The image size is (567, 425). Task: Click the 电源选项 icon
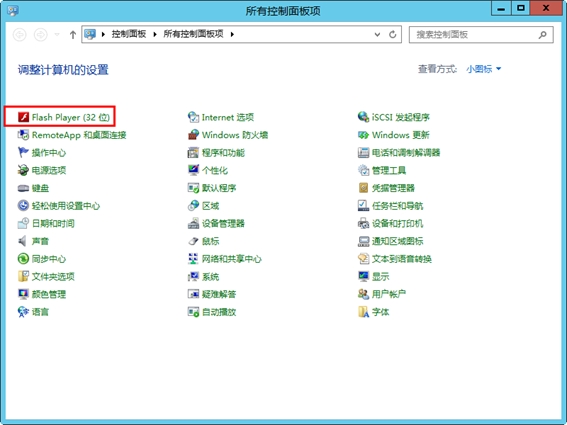point(24,170)
